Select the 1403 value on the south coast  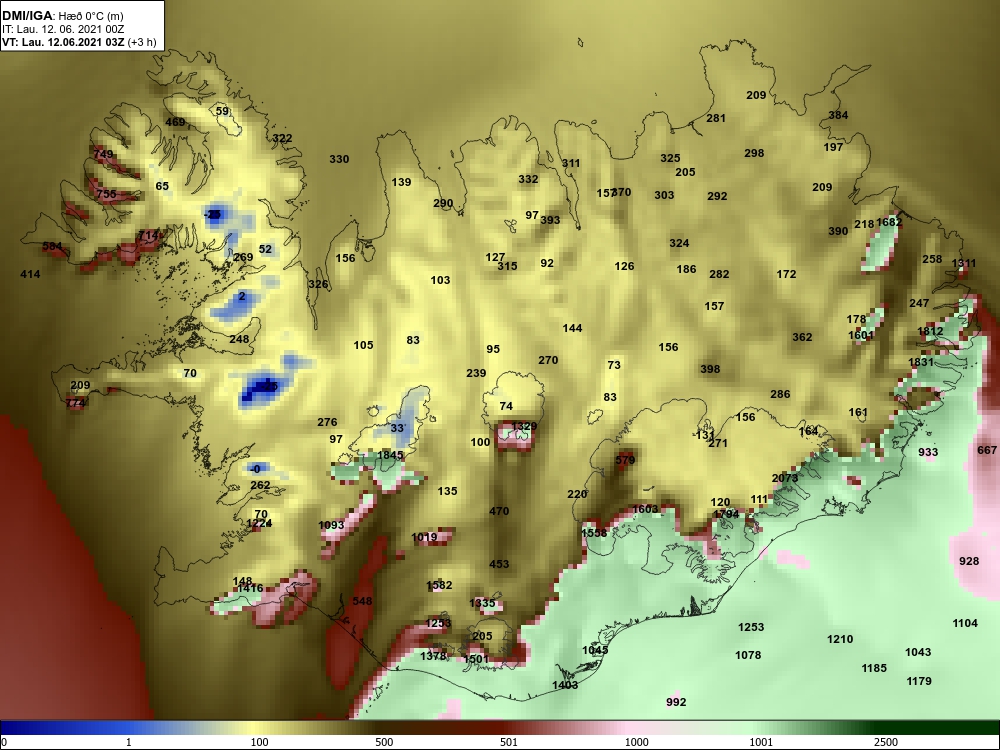[x=565, y=685]
